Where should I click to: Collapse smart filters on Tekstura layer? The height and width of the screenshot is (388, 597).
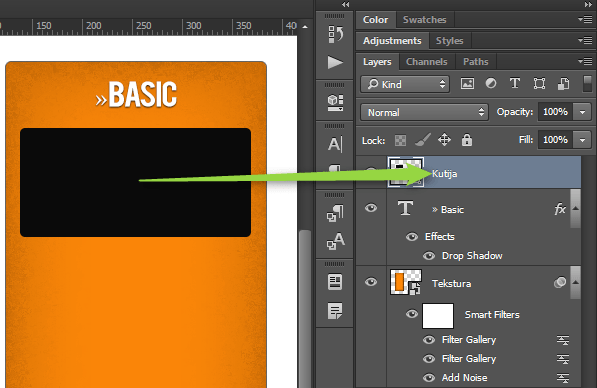pos(576,283)
